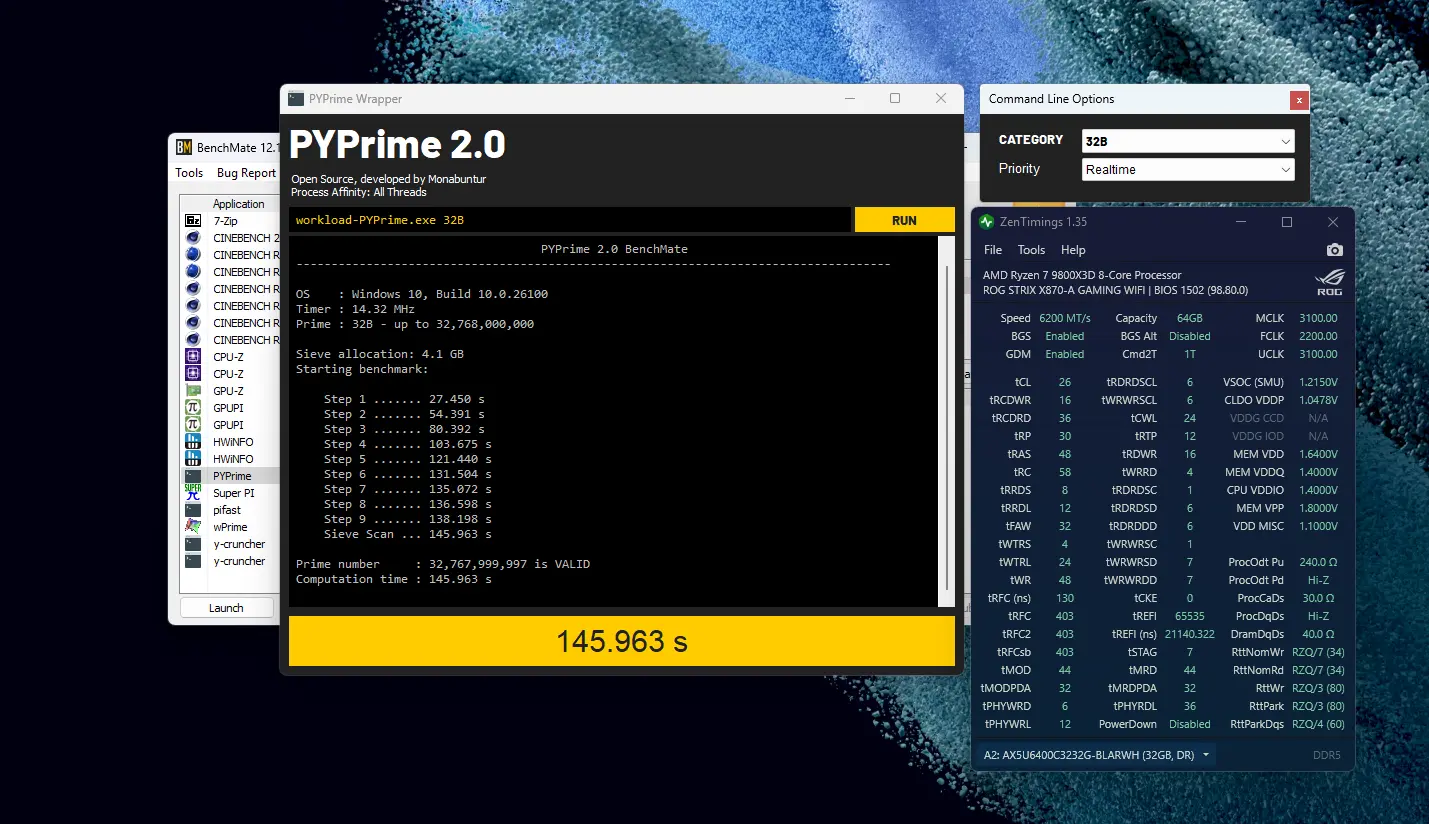1429x824 pixels.
Task: Click the PYPrime Wrapper title bar icon
Action: click(x=296, y=99)
